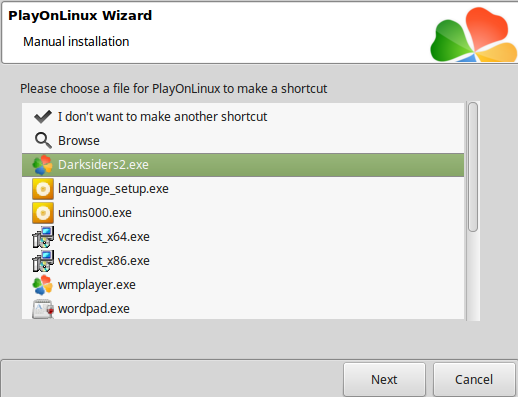Click the Next button
518x397 pixels.
(384, 379)
